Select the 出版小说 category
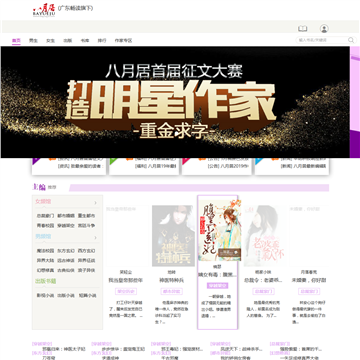360x360 pixels. click(66, 295)
